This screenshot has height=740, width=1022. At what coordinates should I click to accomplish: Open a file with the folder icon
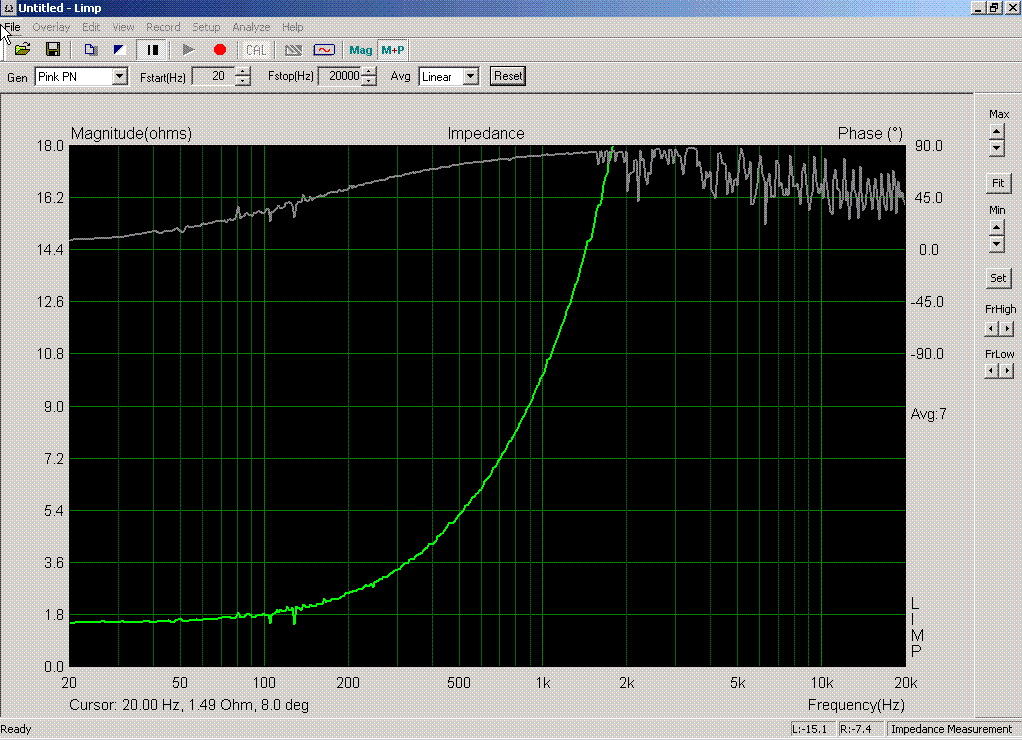tap(22, 50)
